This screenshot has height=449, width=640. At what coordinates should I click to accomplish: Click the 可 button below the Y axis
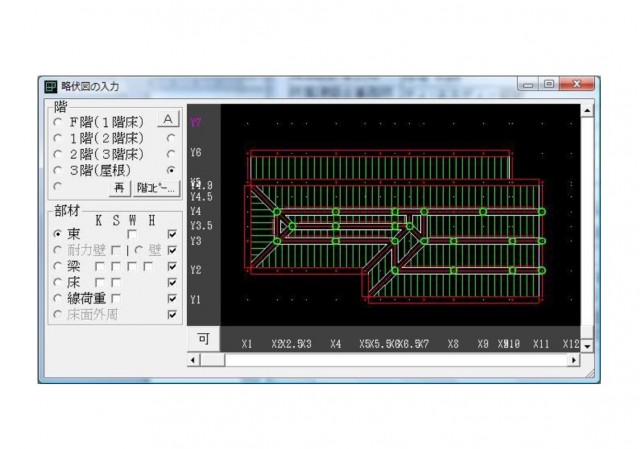[202, 340]
